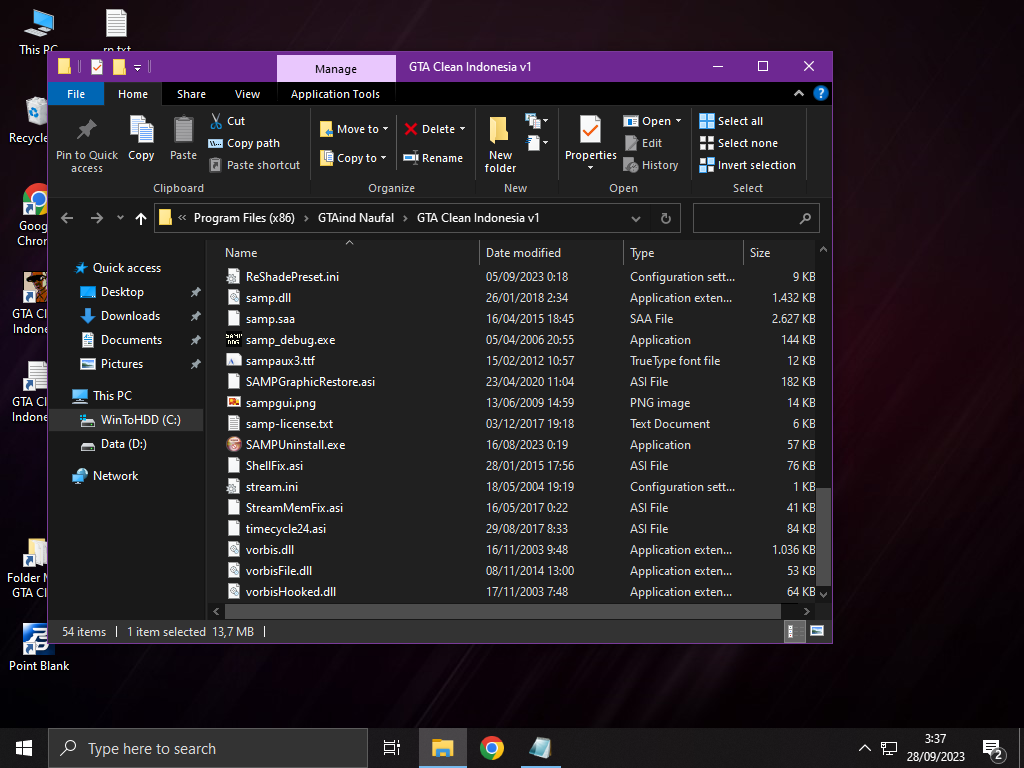The height and width of the screenshot is (768, 1024).
Task: Select Network in the navigation pane
Action: [115, 476]
